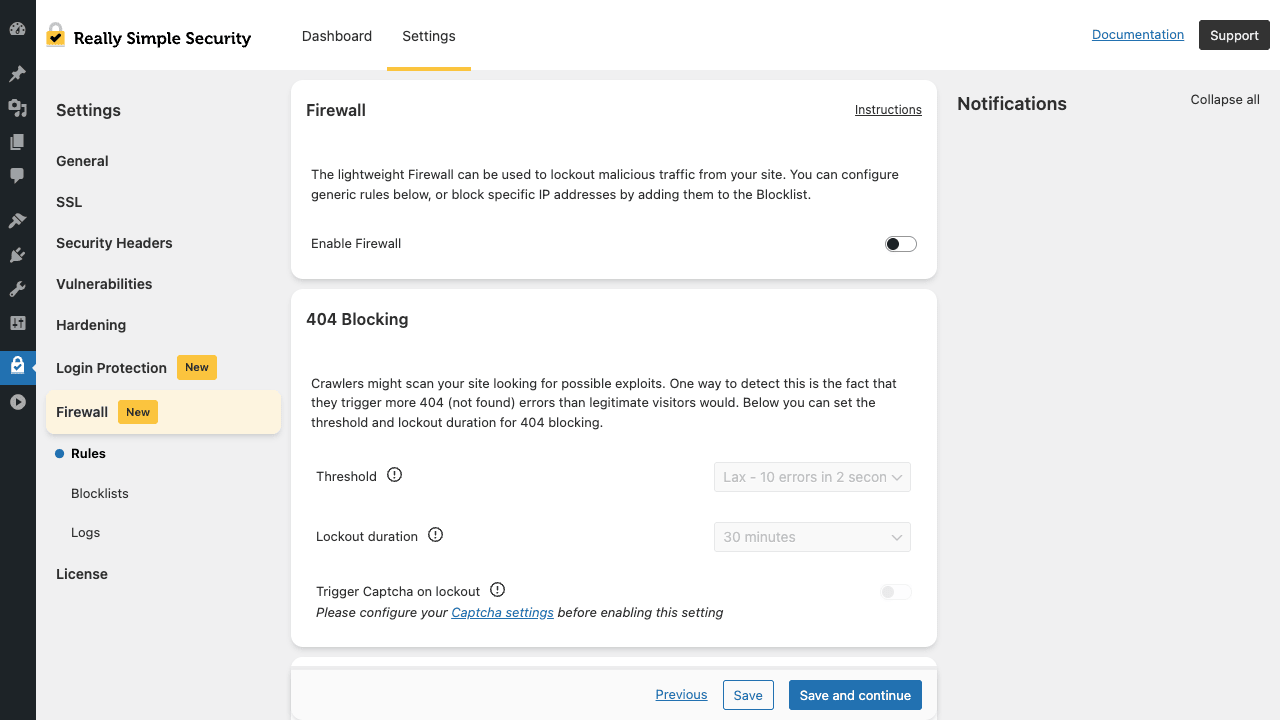Click Collapse all notifications

pyautogui.click(x=1225, y=100)
